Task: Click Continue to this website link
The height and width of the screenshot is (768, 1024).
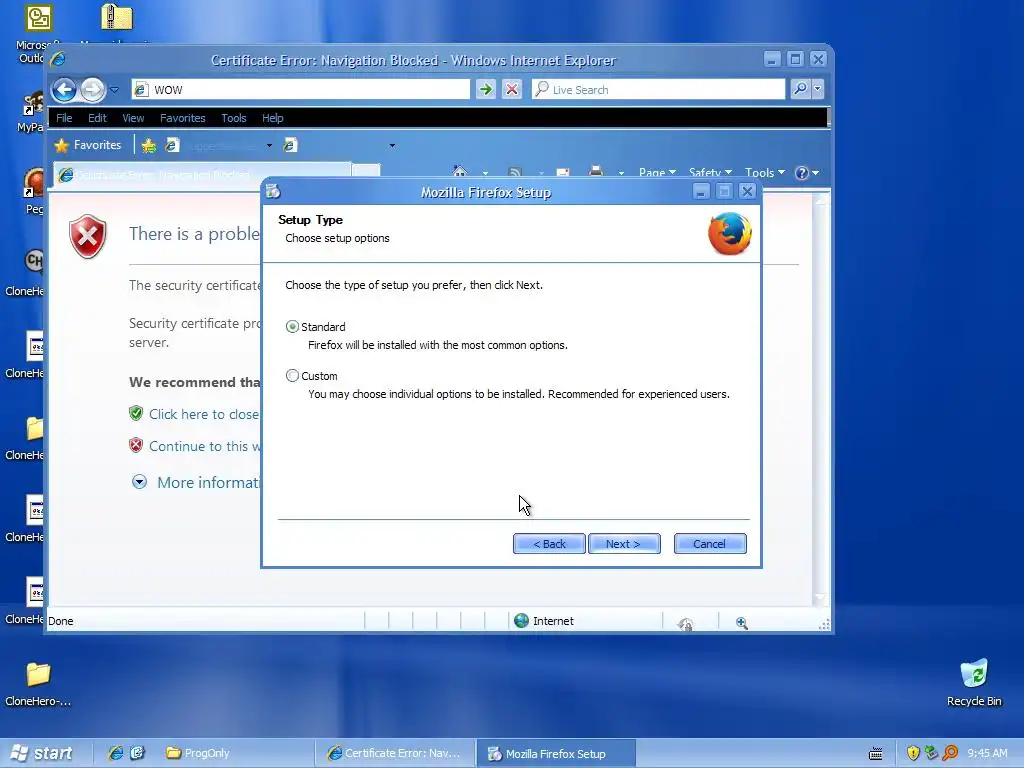Action: coord(204,446)
